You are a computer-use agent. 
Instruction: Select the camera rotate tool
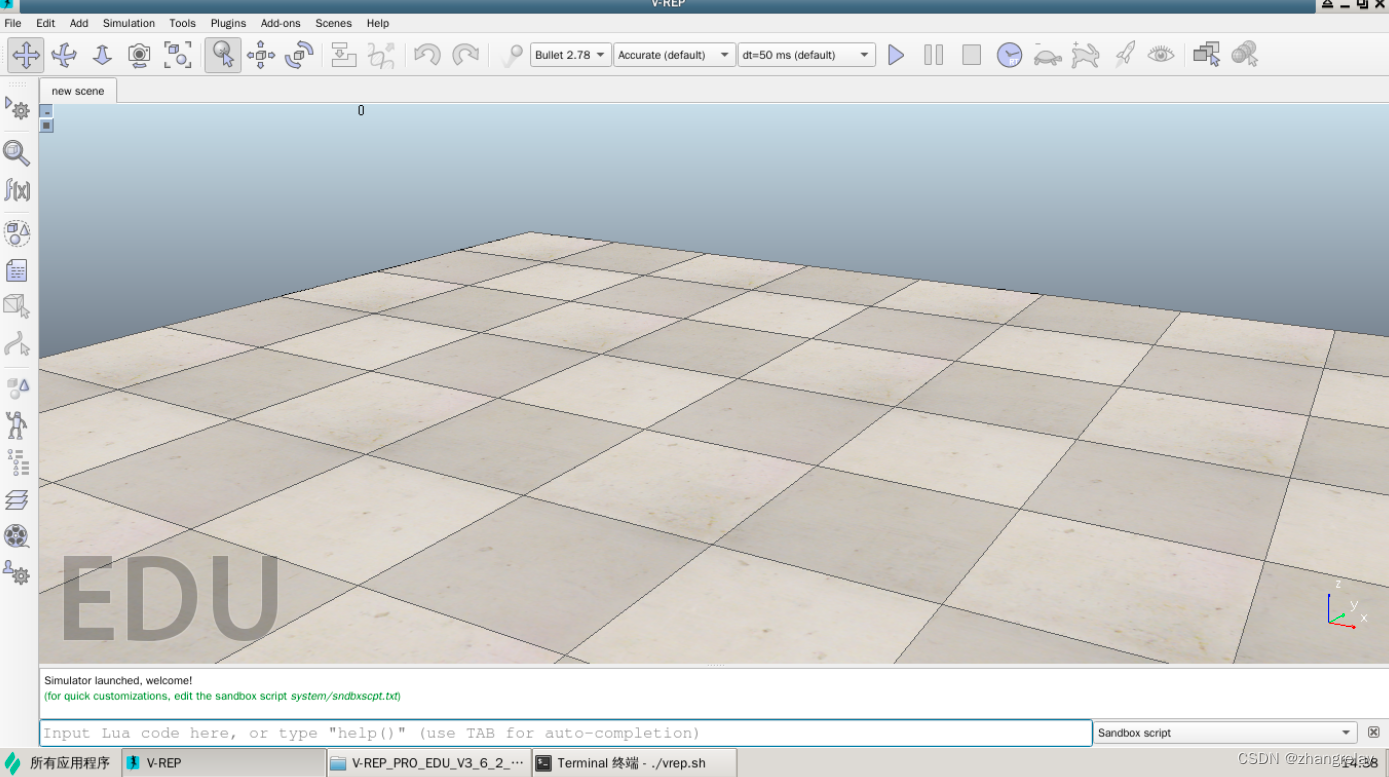(x=64, y=55)
